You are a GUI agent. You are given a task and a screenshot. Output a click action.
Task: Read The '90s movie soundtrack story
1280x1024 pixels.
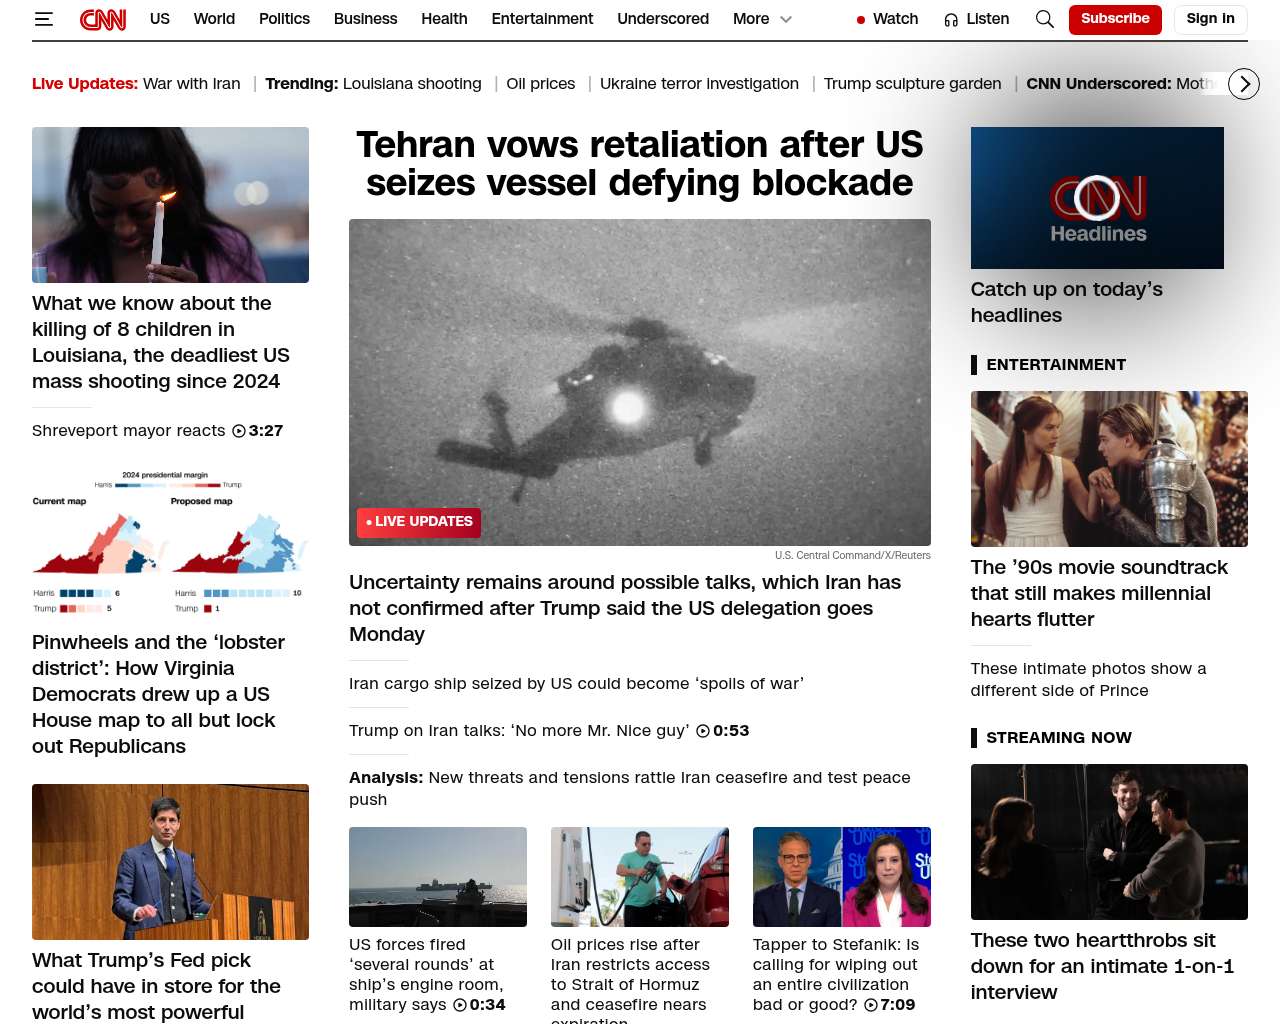(x=1099, y=593)
